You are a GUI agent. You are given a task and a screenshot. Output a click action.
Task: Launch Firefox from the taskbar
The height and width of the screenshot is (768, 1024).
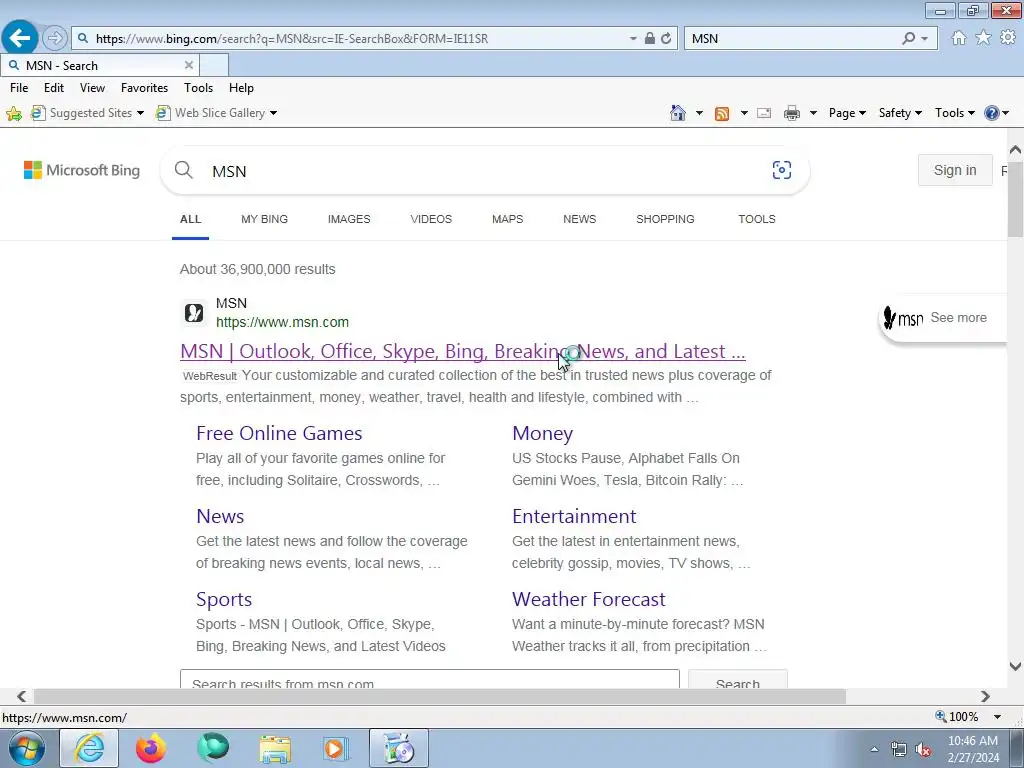point(151,748)
